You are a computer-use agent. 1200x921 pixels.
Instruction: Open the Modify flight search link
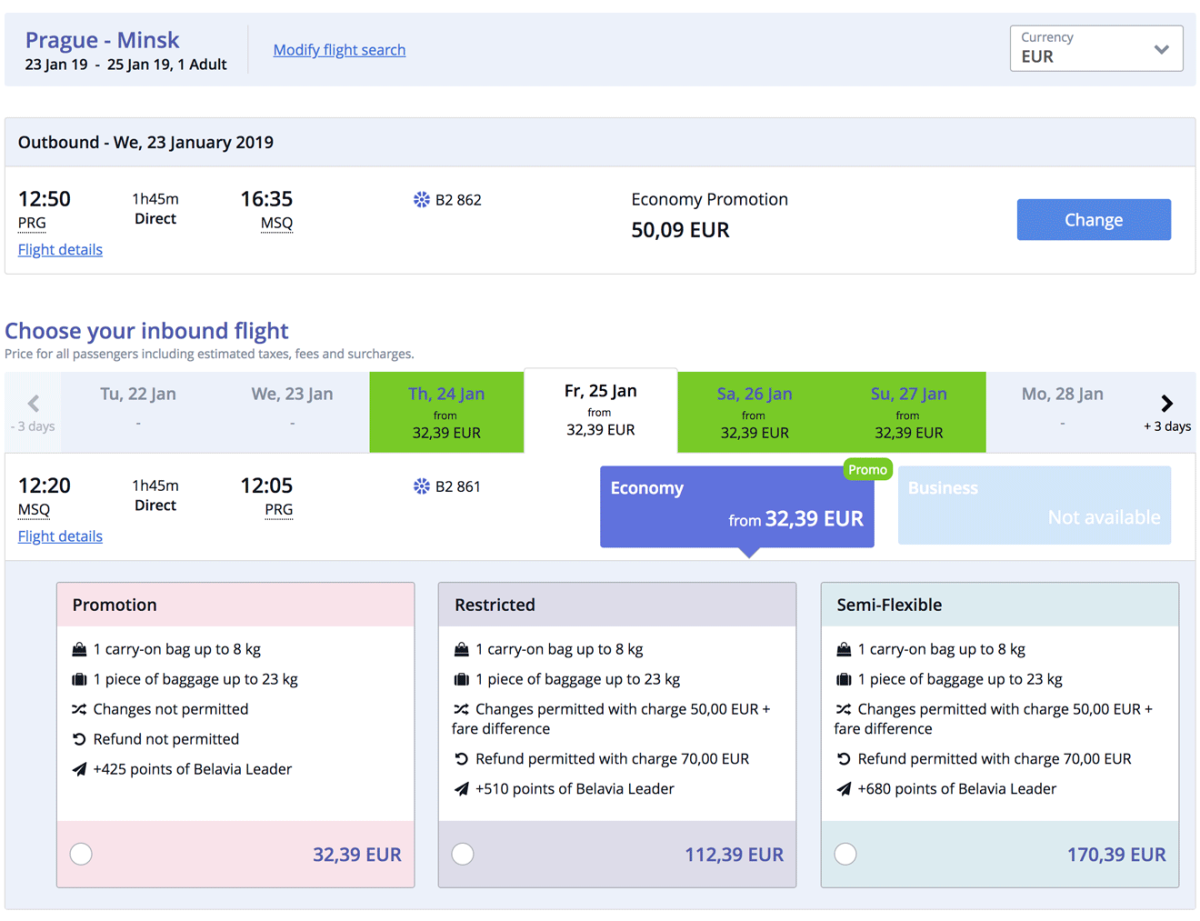pos(339,50)
